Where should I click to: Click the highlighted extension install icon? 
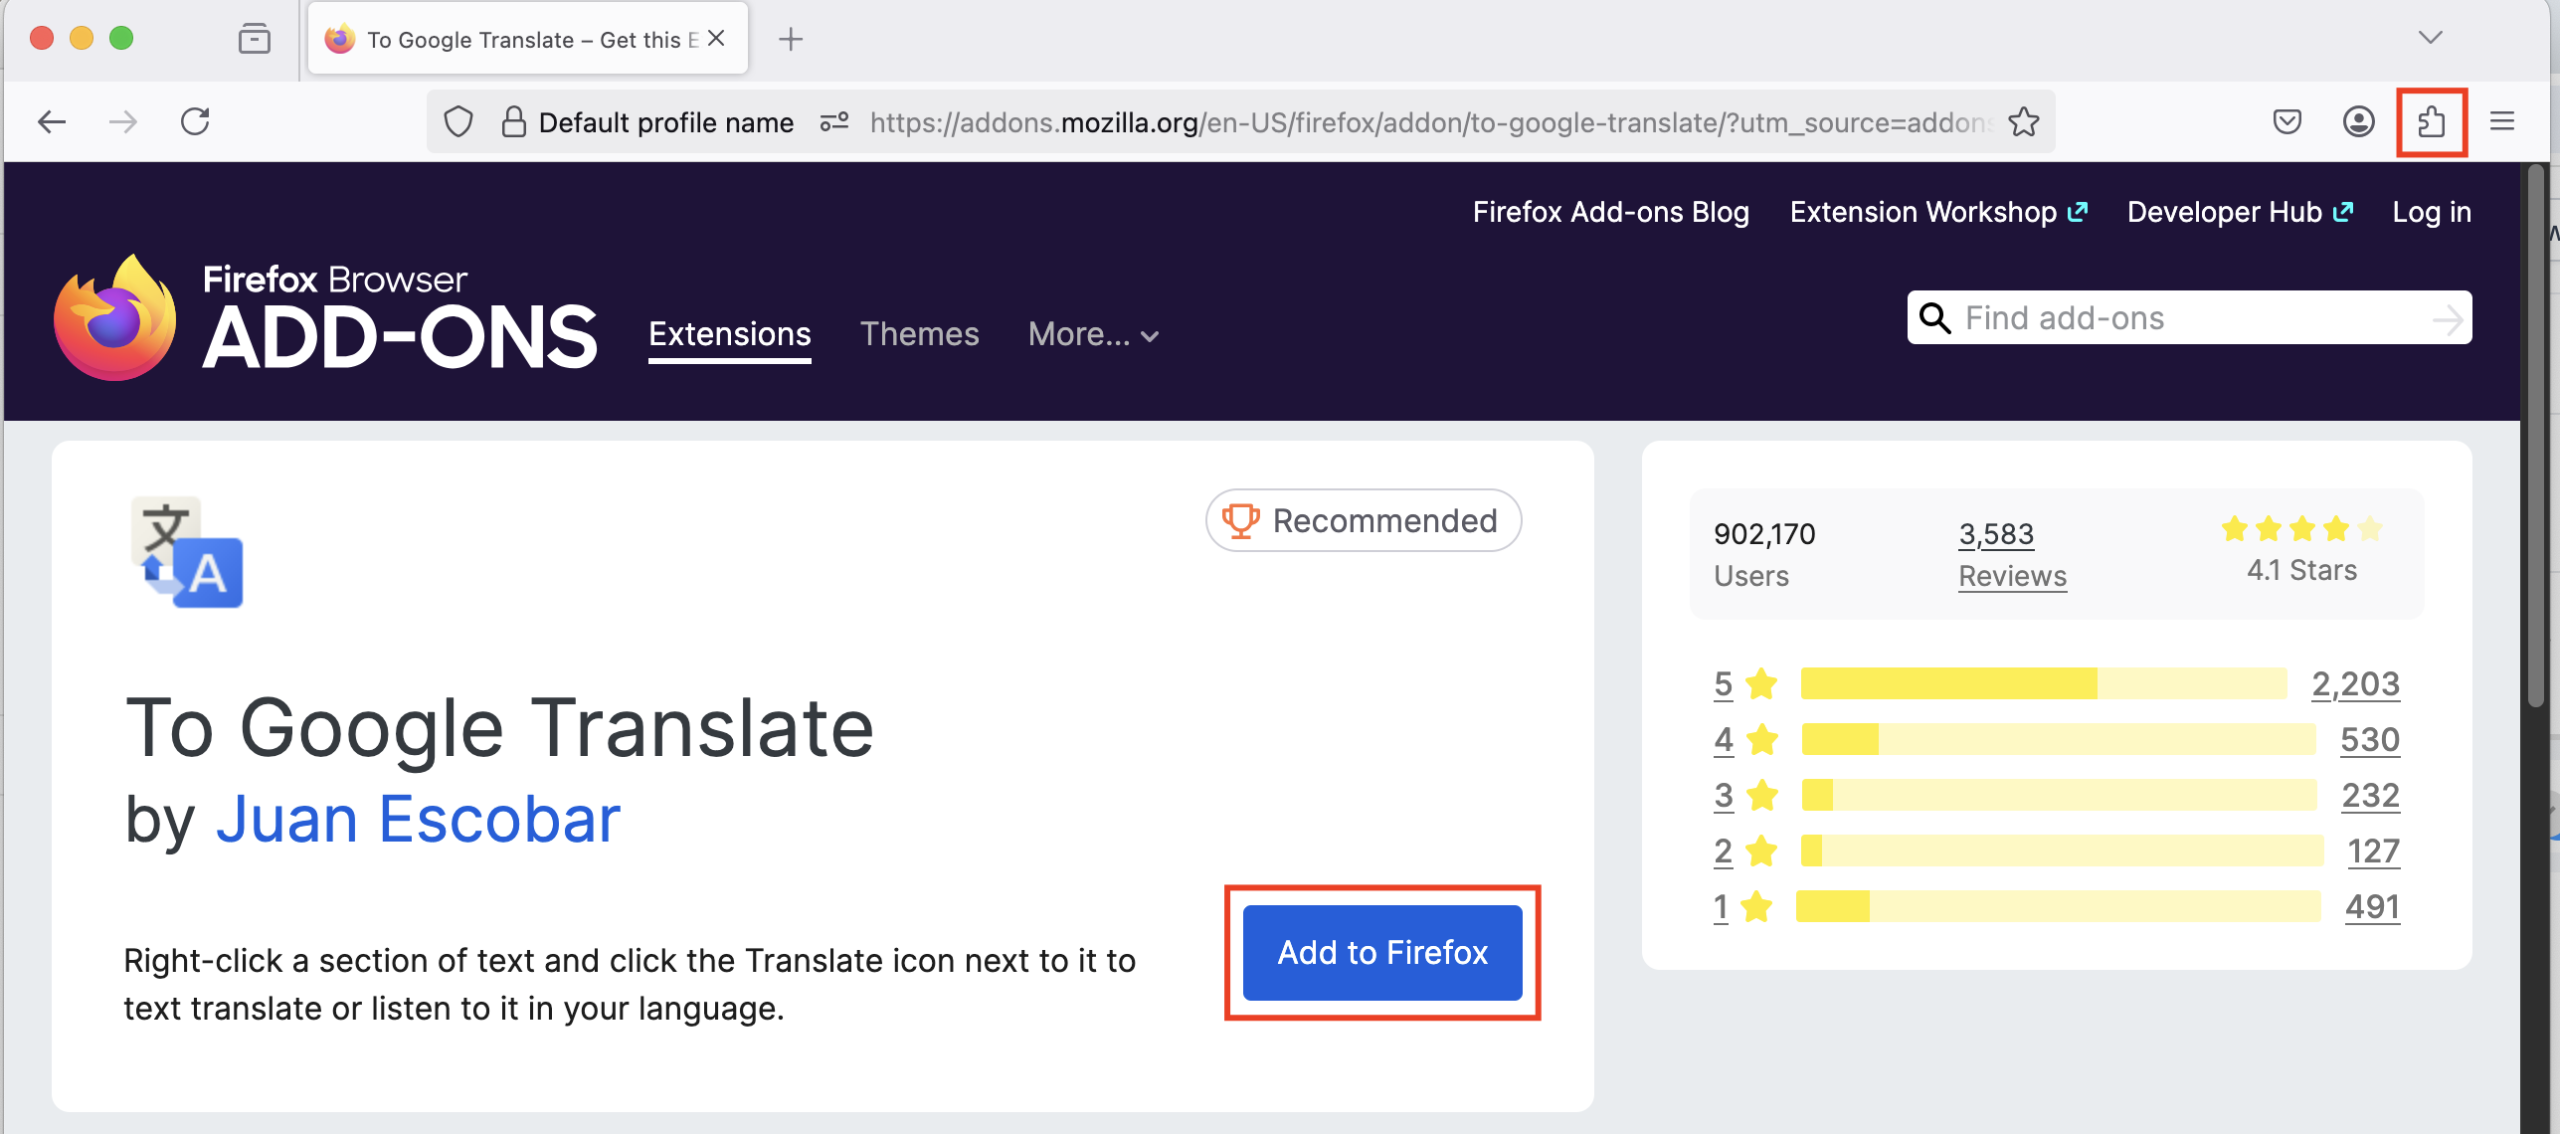(2432, 121)
